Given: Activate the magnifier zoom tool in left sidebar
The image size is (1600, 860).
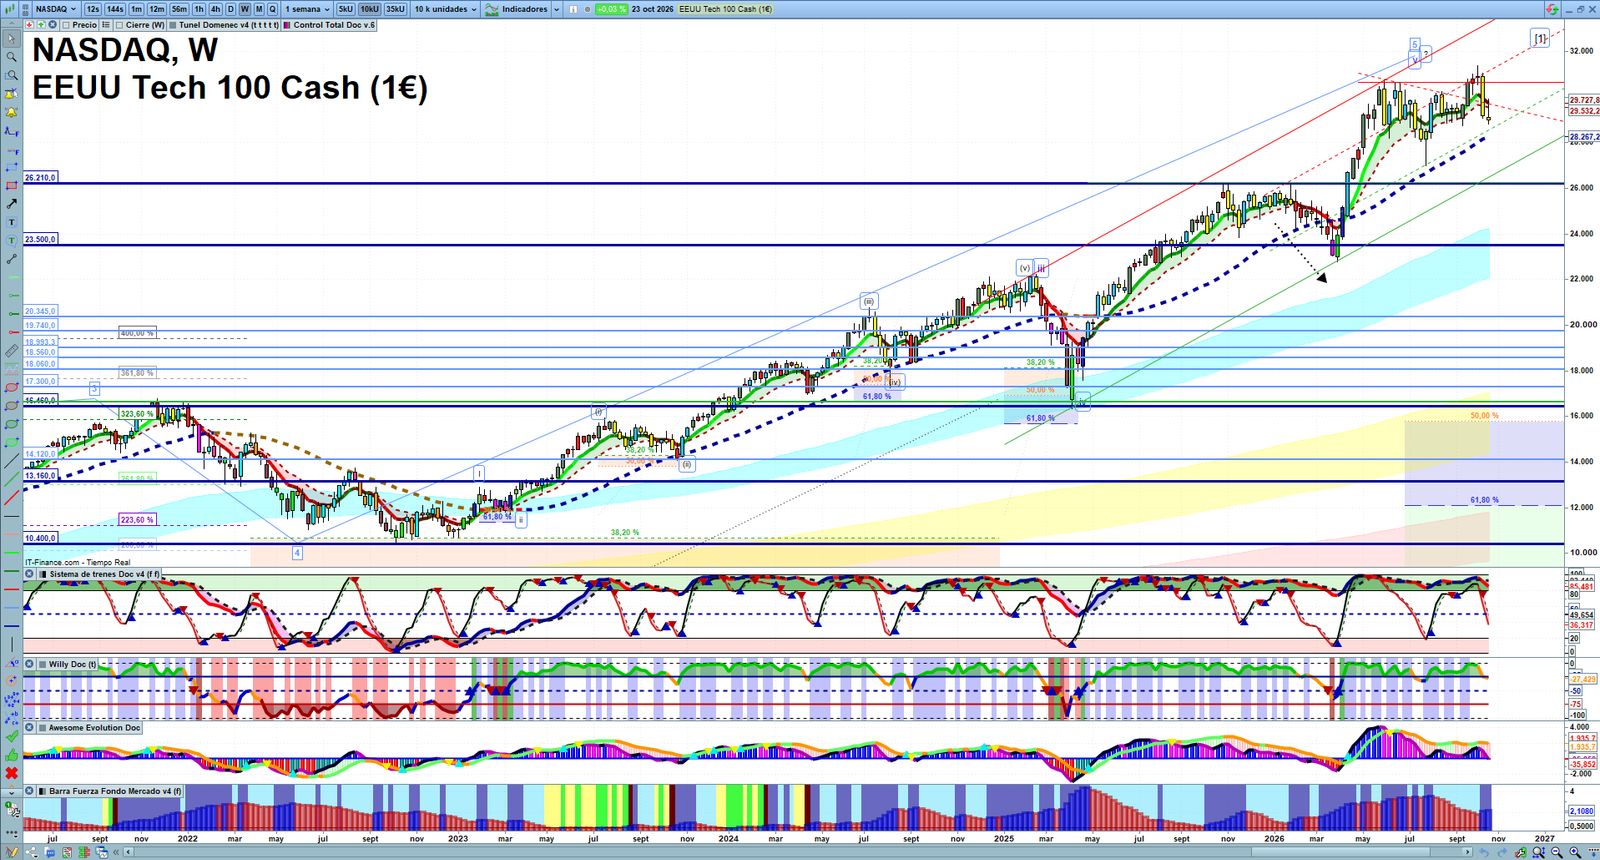Looking at the screenshot, I should [x=11, y=57].
